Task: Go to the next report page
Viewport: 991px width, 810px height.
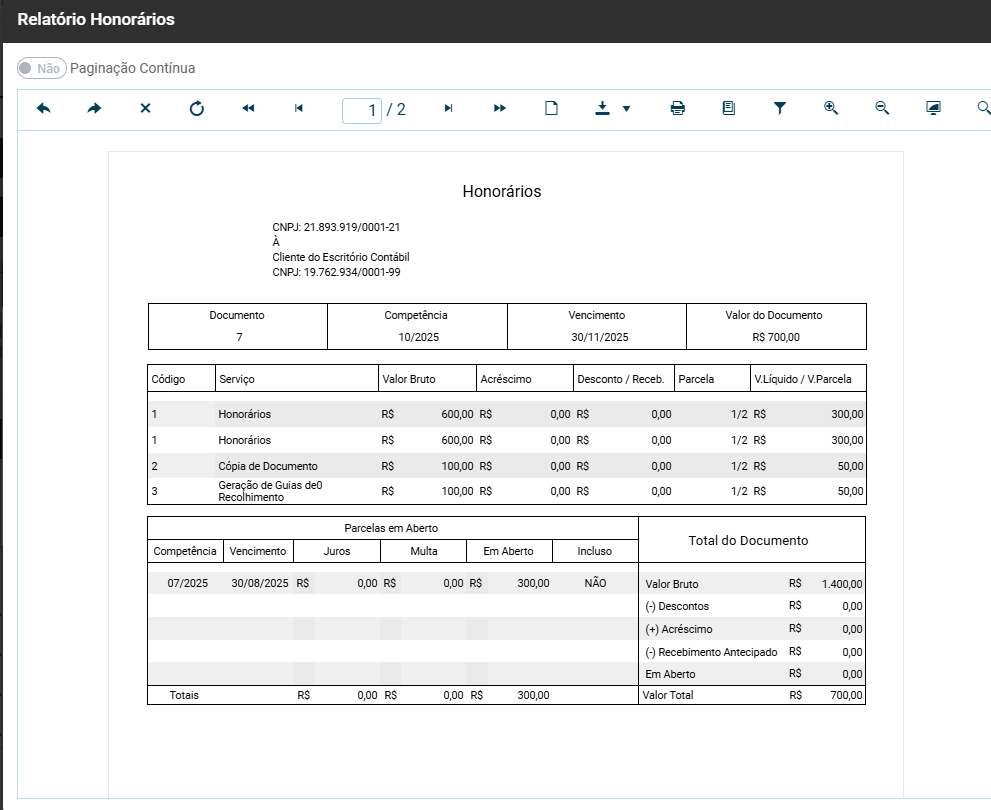Action: (448, 108)
